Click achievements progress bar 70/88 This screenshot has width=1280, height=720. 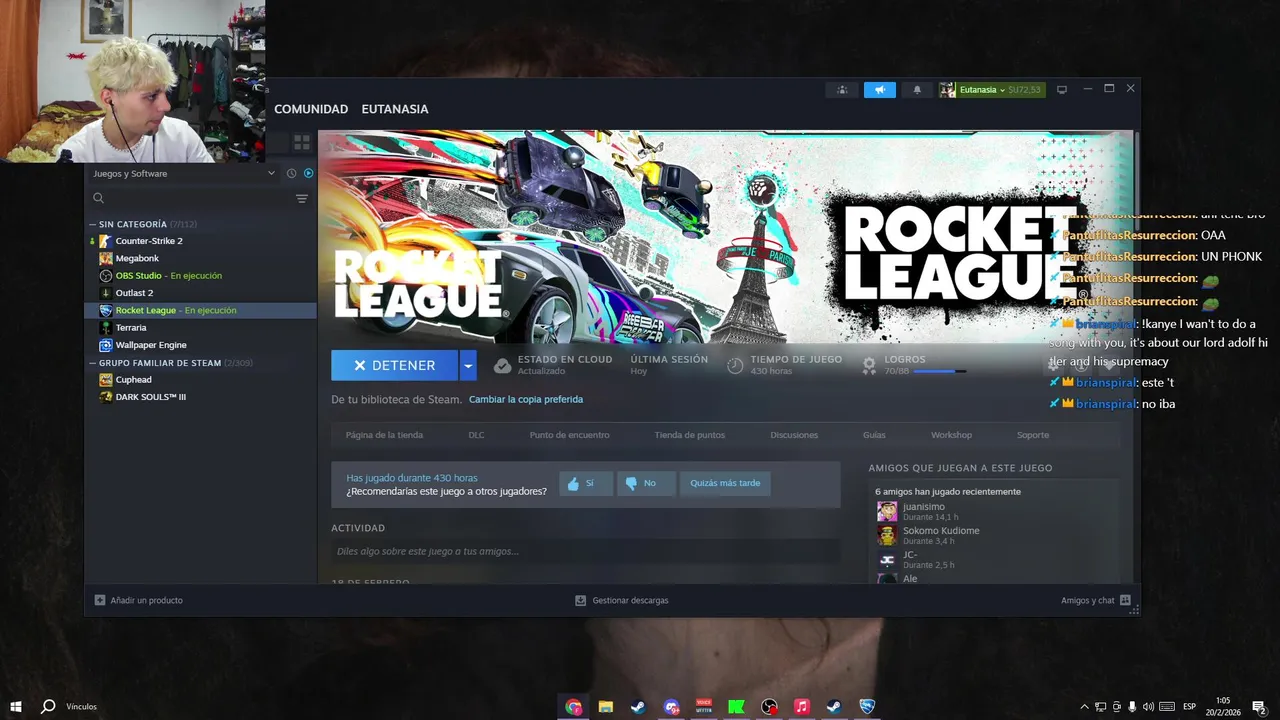(940, 371)
